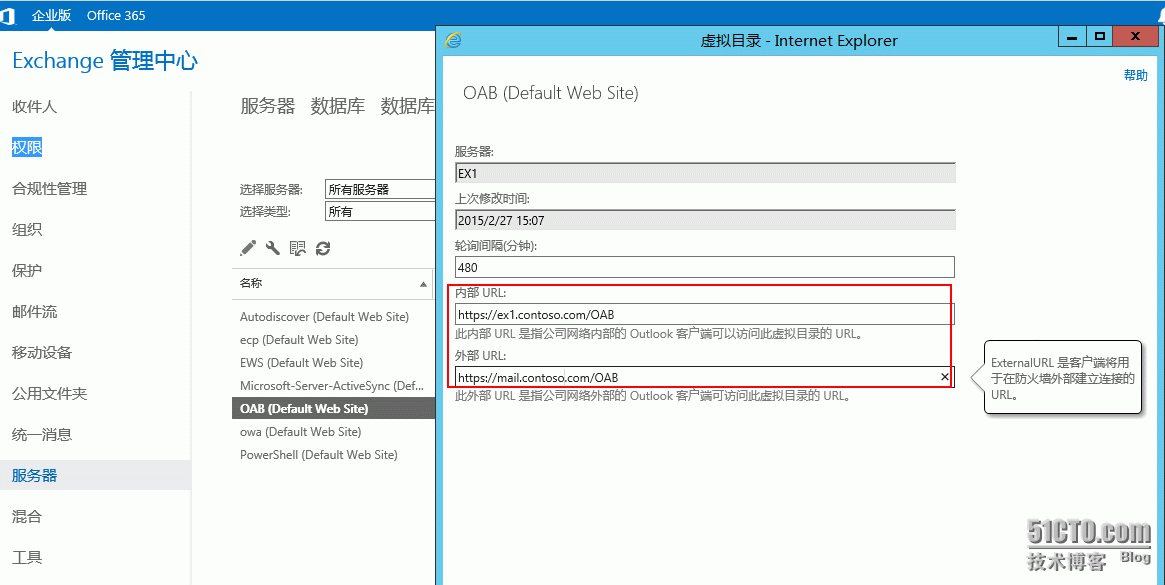The height and width of the screenshot is (585, 1165).
Task: Close the 虚拟目录 dialog window
Action: pyautogui.click(x=1137, y=36)
